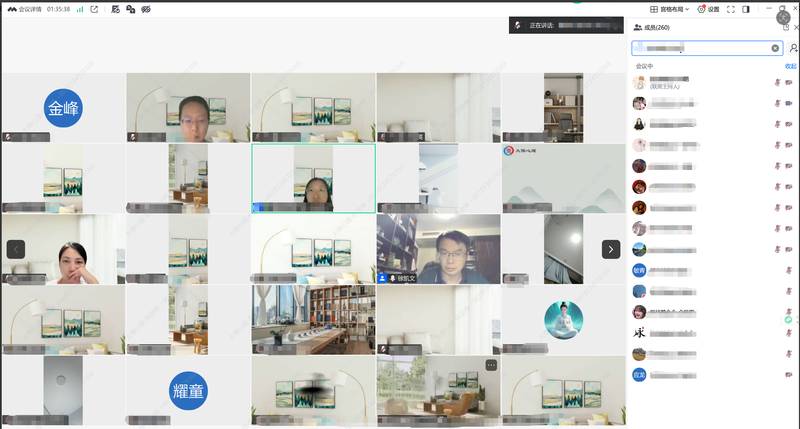The width and height of the screenshot is (800, 429).
Task: Select the 徐凯文 video tile
Action: (x=439, y=249)
